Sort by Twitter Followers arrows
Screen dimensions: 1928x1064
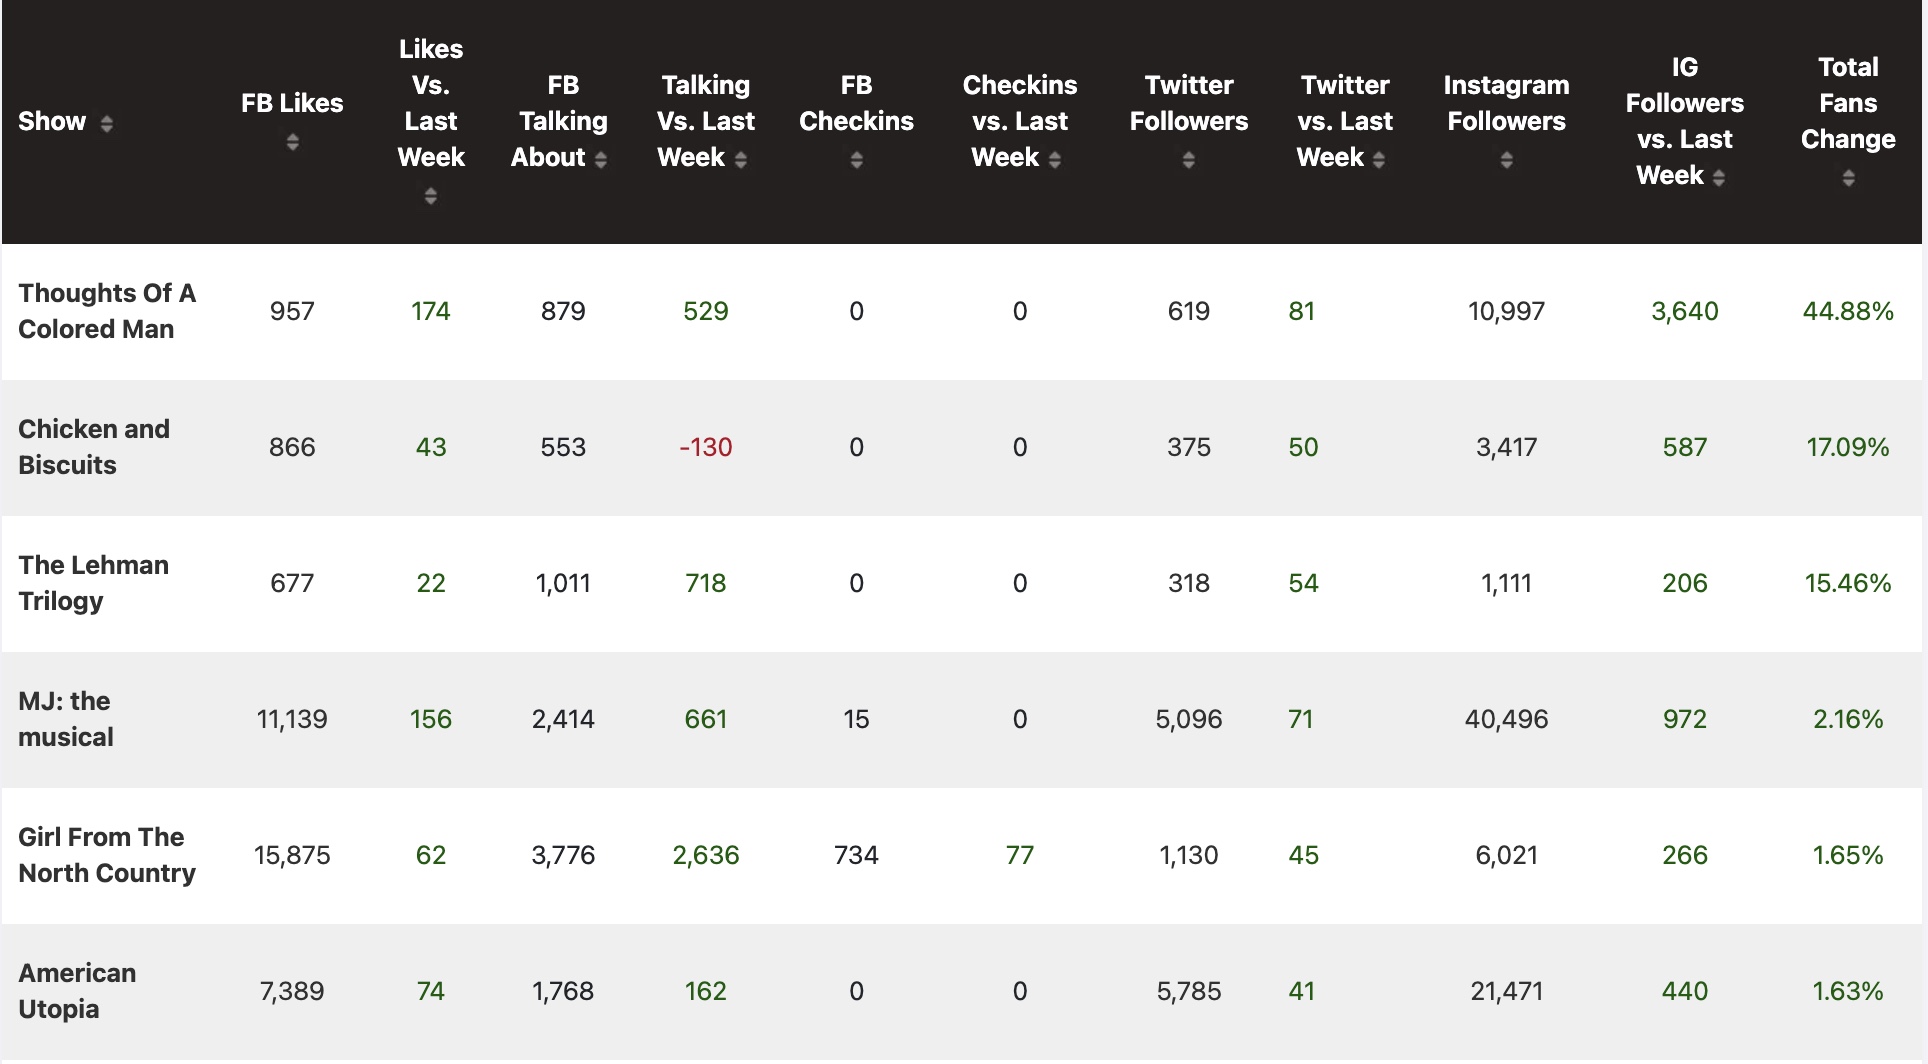pos(1188,160)
